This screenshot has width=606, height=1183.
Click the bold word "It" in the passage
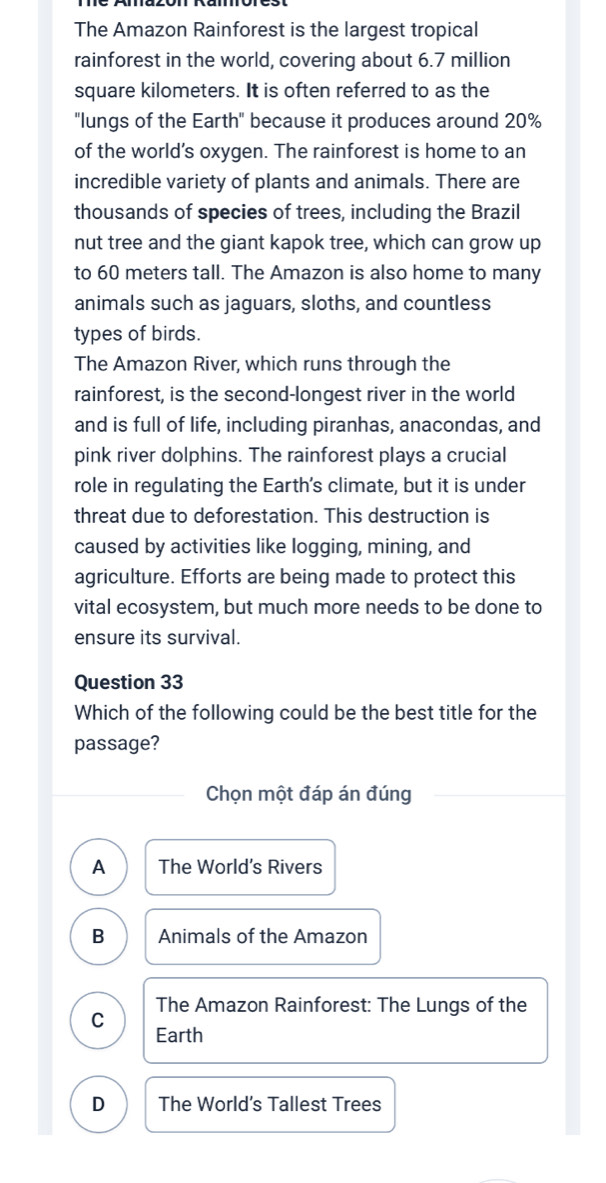point(254,91)
